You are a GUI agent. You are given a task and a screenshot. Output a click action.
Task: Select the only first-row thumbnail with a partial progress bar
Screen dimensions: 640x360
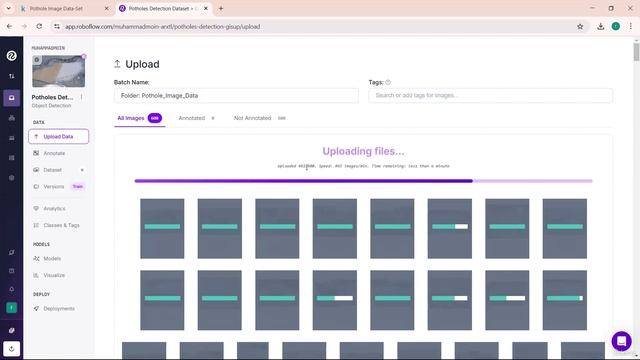click(x=449, y=229)
